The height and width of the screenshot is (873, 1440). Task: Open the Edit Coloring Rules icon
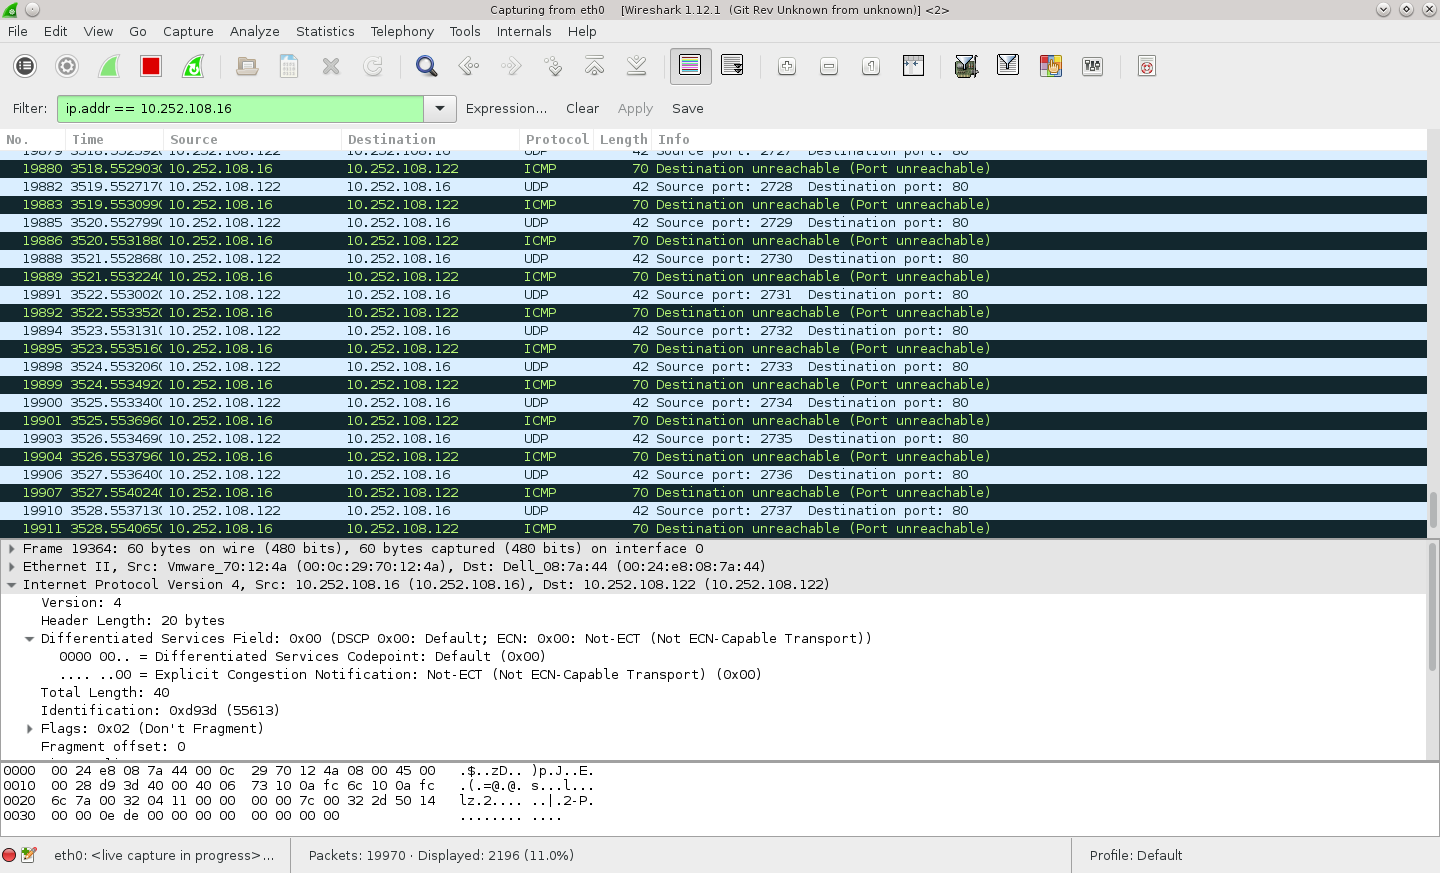[x=1051, y=66]
